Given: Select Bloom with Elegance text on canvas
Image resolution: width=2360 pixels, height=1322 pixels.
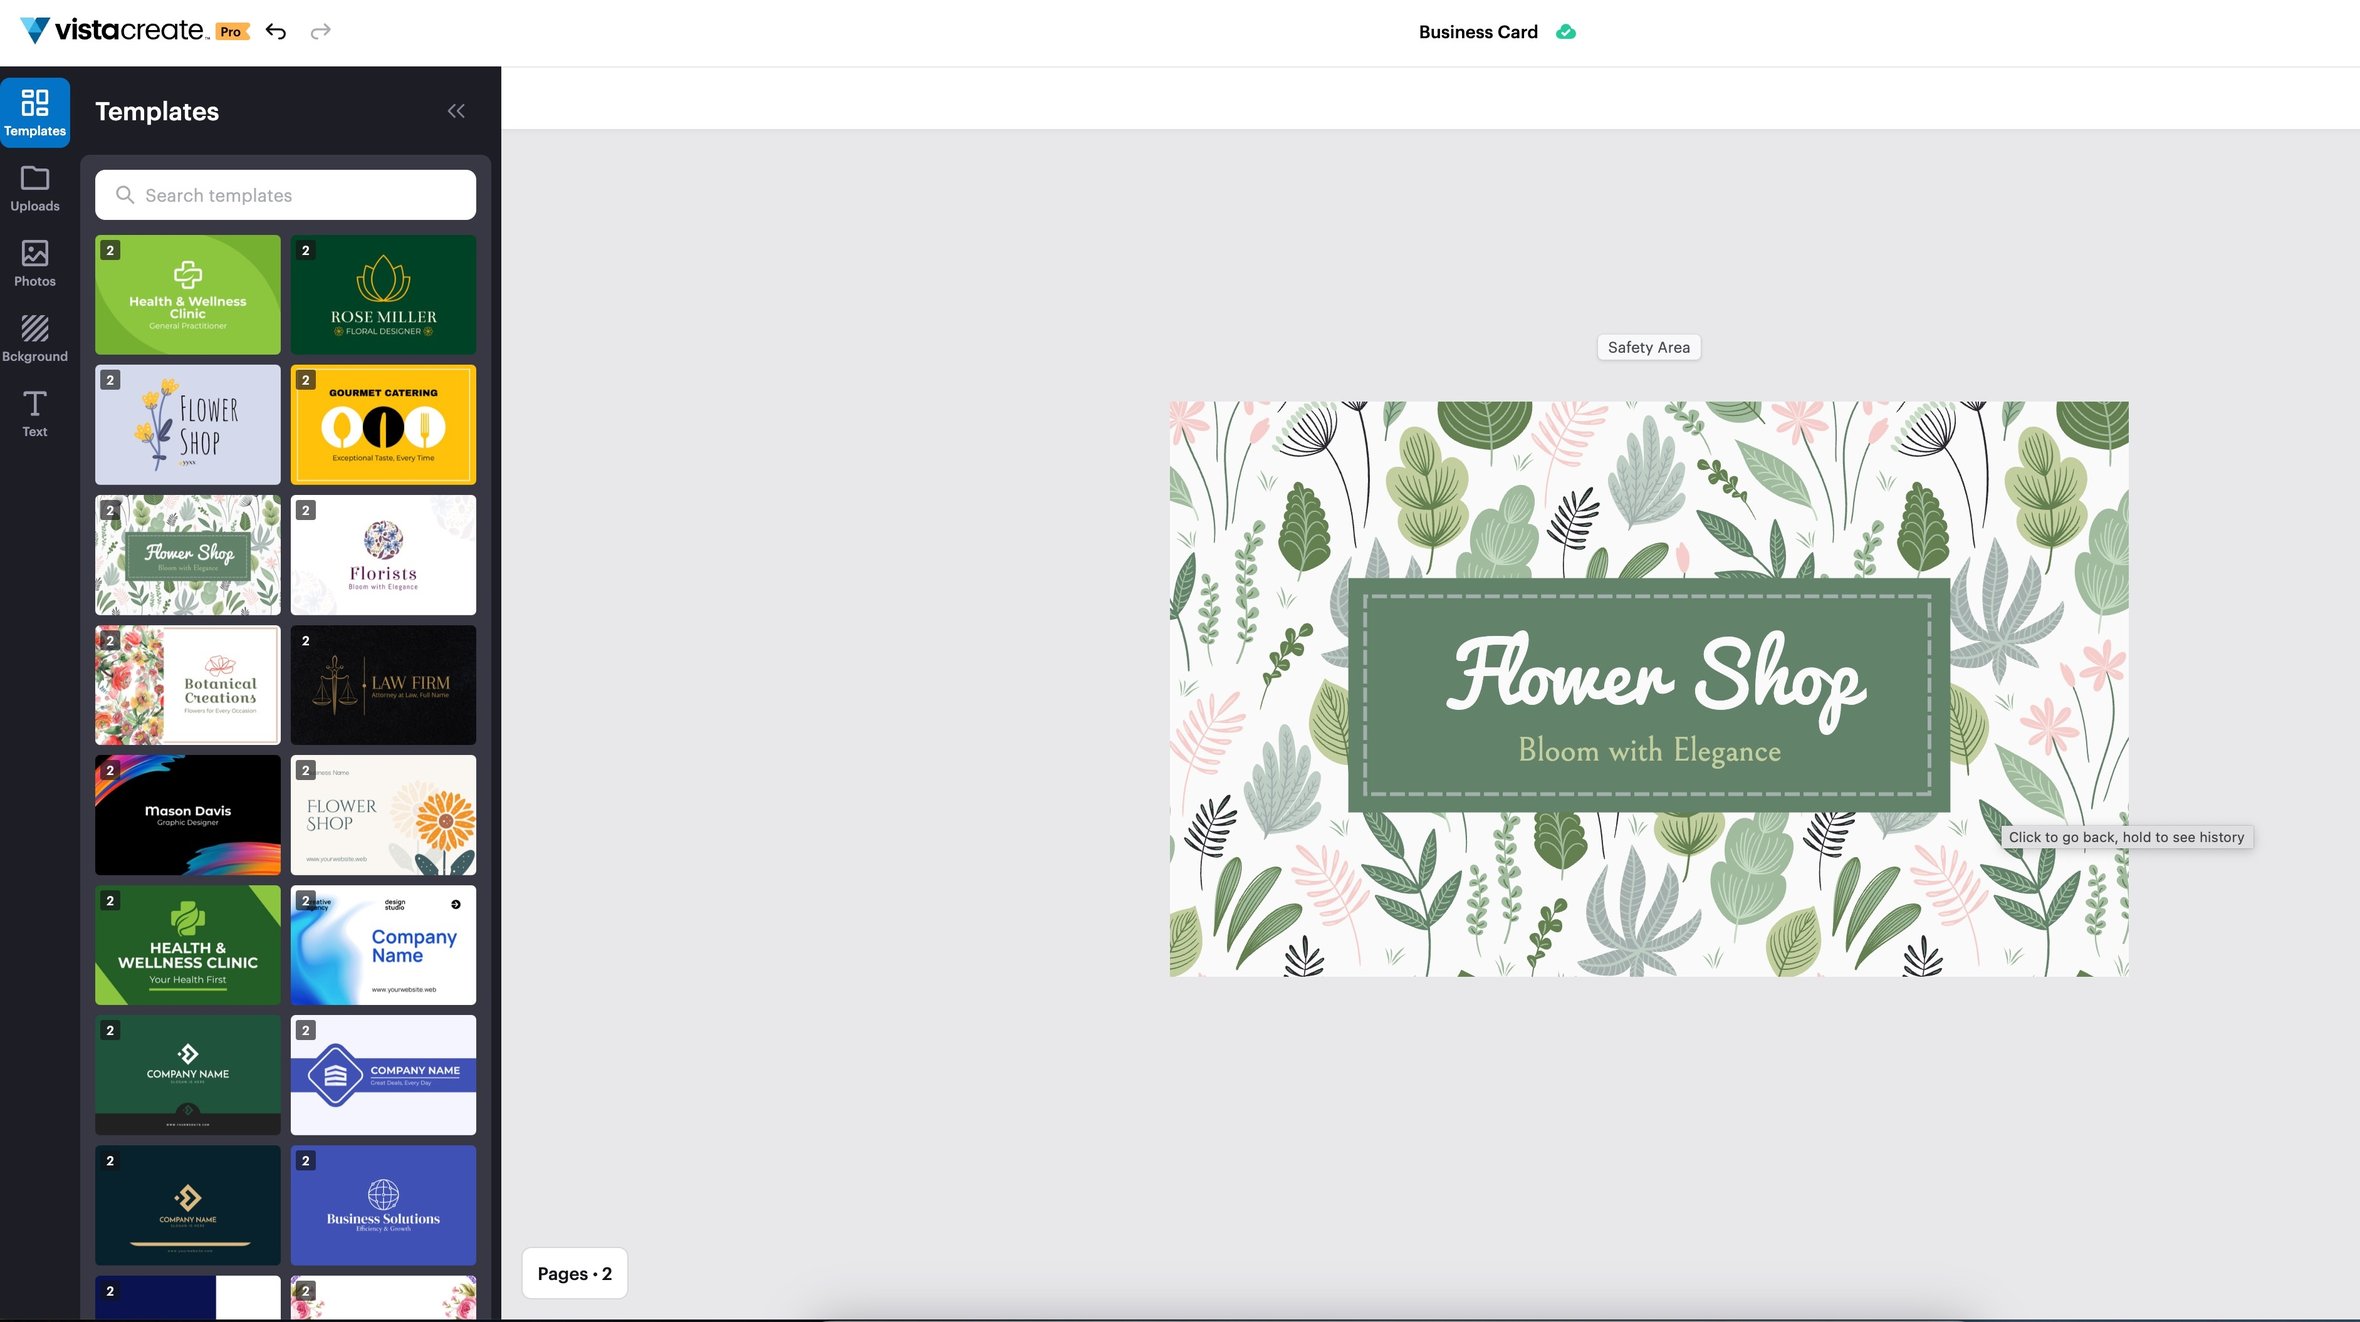Looking at the screenshot, I should tap(1649, 750).
